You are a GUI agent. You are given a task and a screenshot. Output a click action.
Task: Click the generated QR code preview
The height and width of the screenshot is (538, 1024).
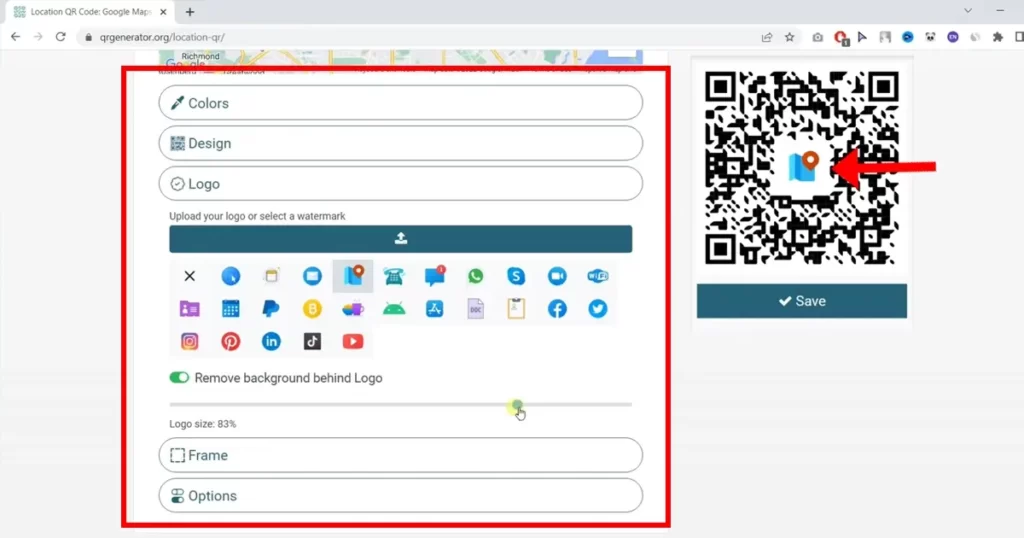[x=801, y=168]
